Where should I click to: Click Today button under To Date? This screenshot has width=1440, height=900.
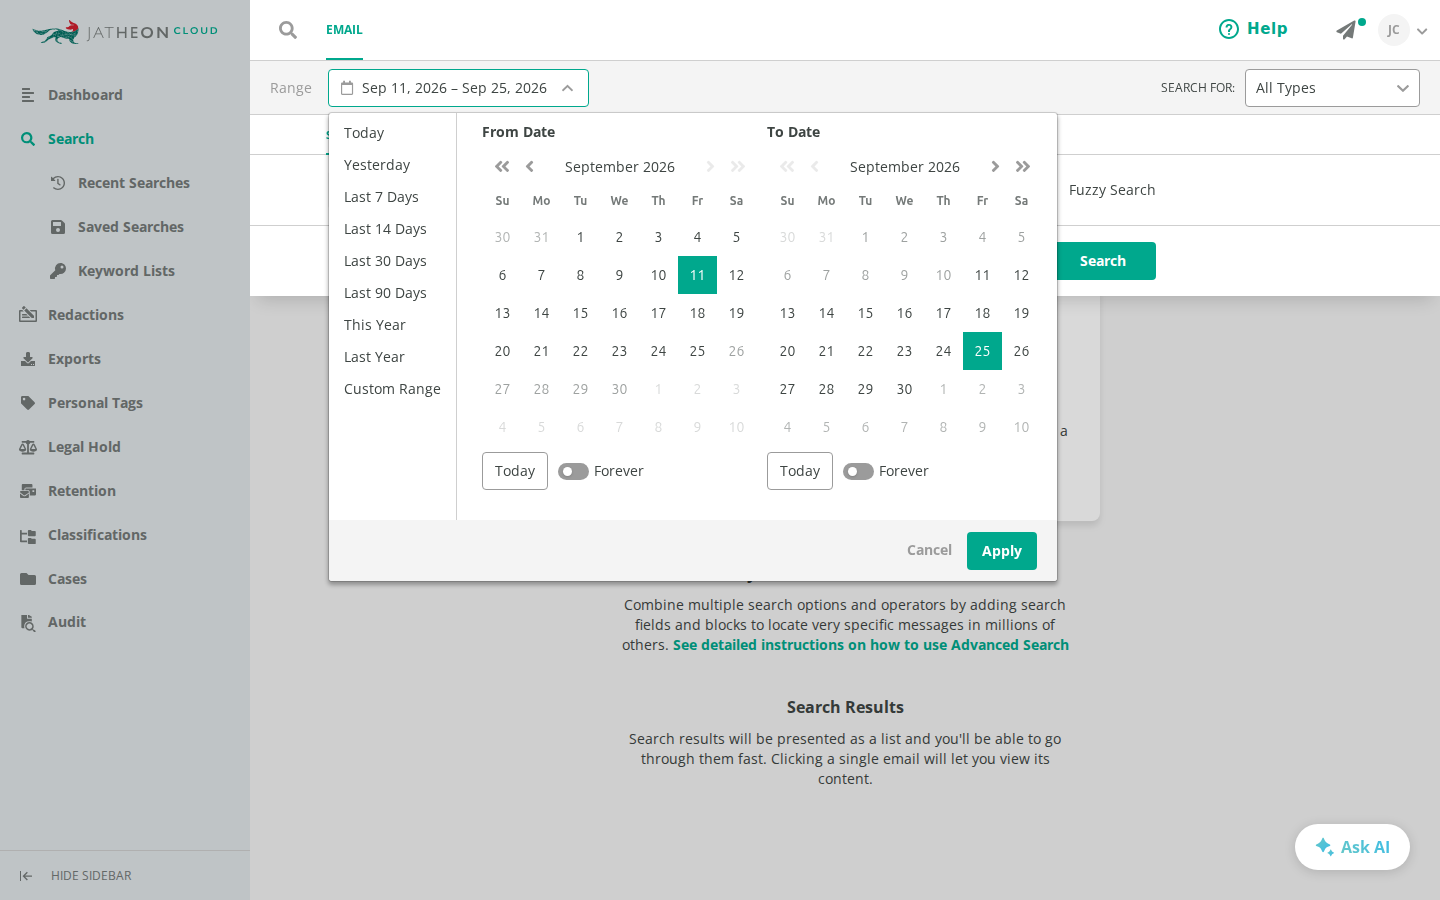800,471
